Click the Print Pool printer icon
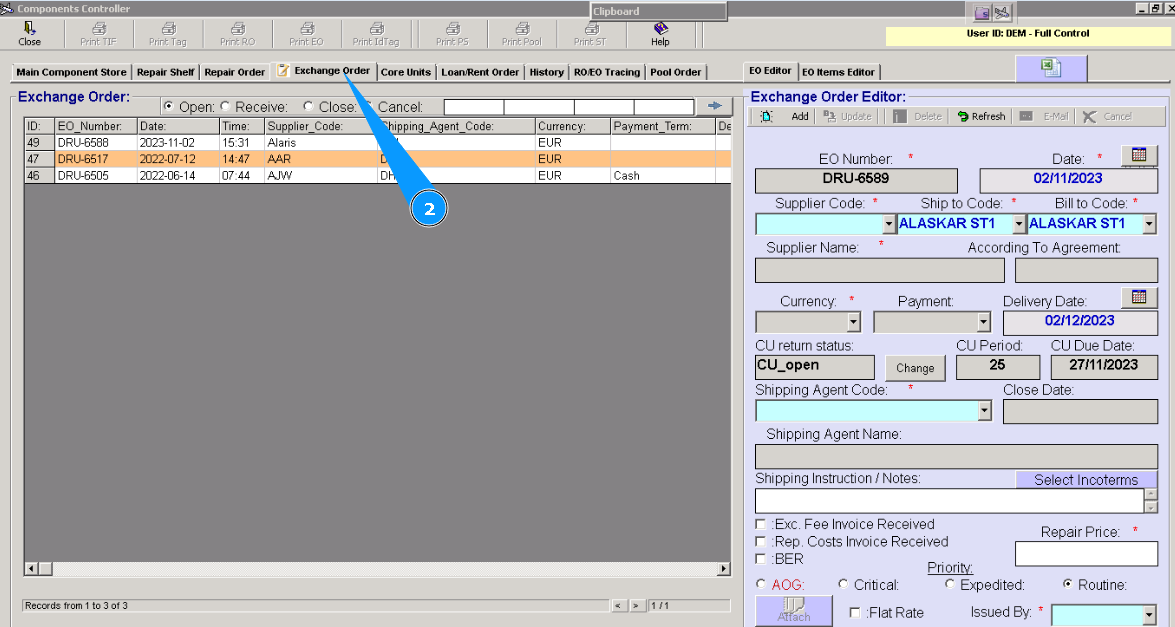The height and width of the screenshot is (627, 1175). pyautogui.click(x=522, y=28)
